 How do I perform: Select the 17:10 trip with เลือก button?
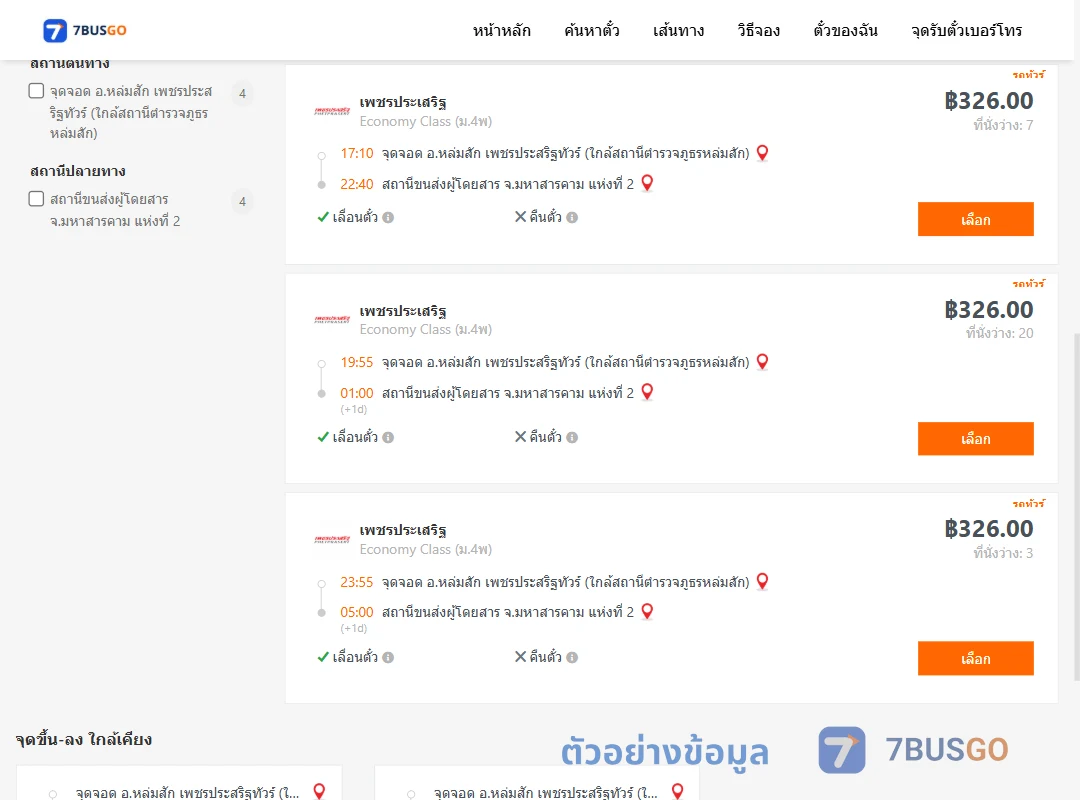[x=975, y=219]
